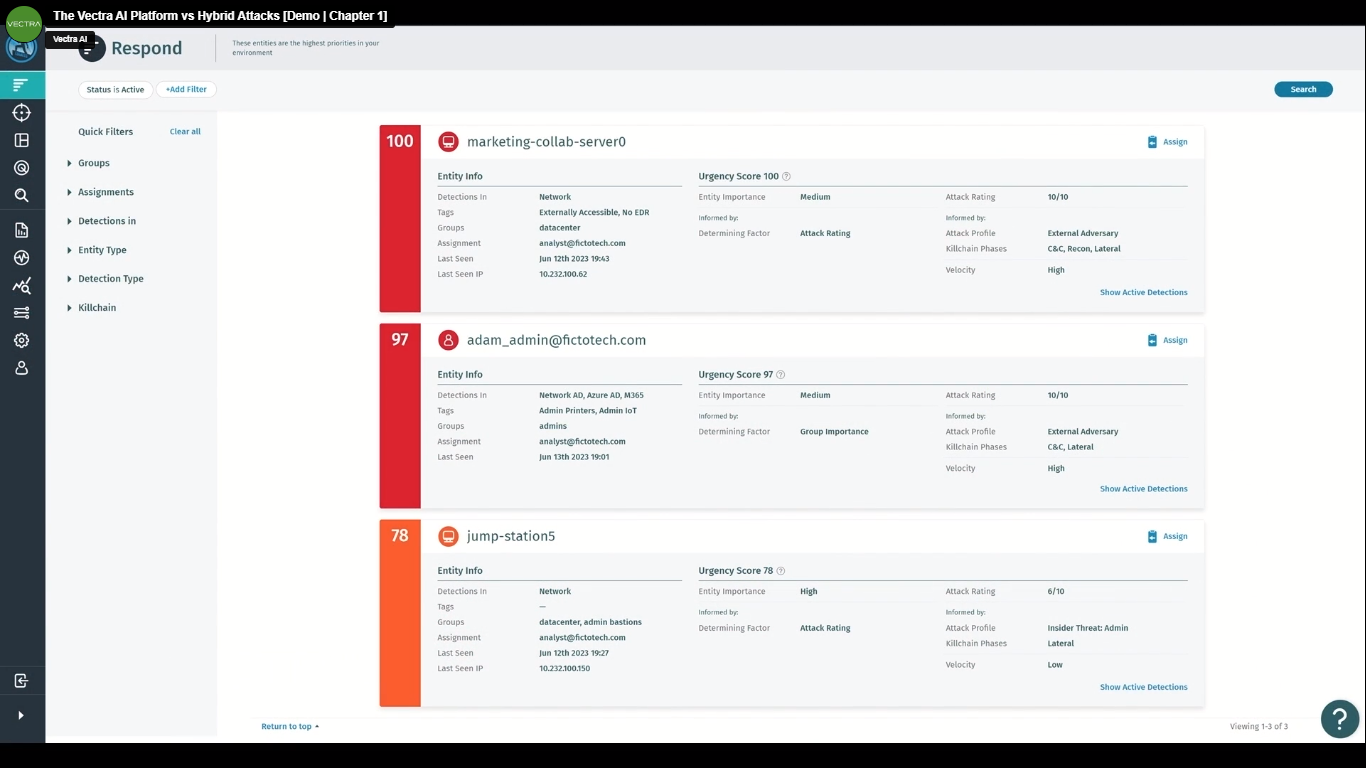Click the red 100 urgency score tile

400,219
